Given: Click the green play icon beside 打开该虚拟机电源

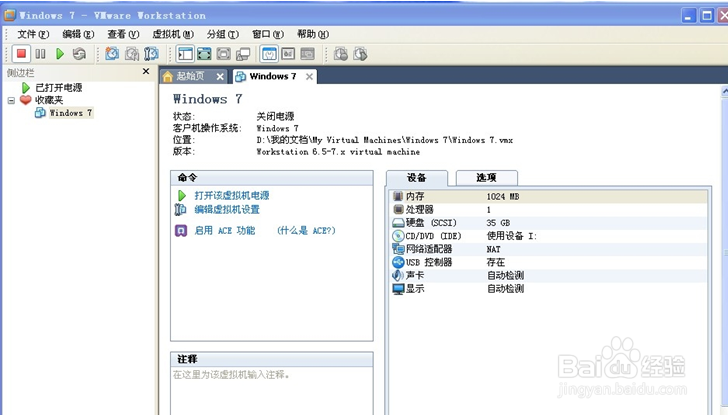Looking at the screenshot, I should point(182,196).
